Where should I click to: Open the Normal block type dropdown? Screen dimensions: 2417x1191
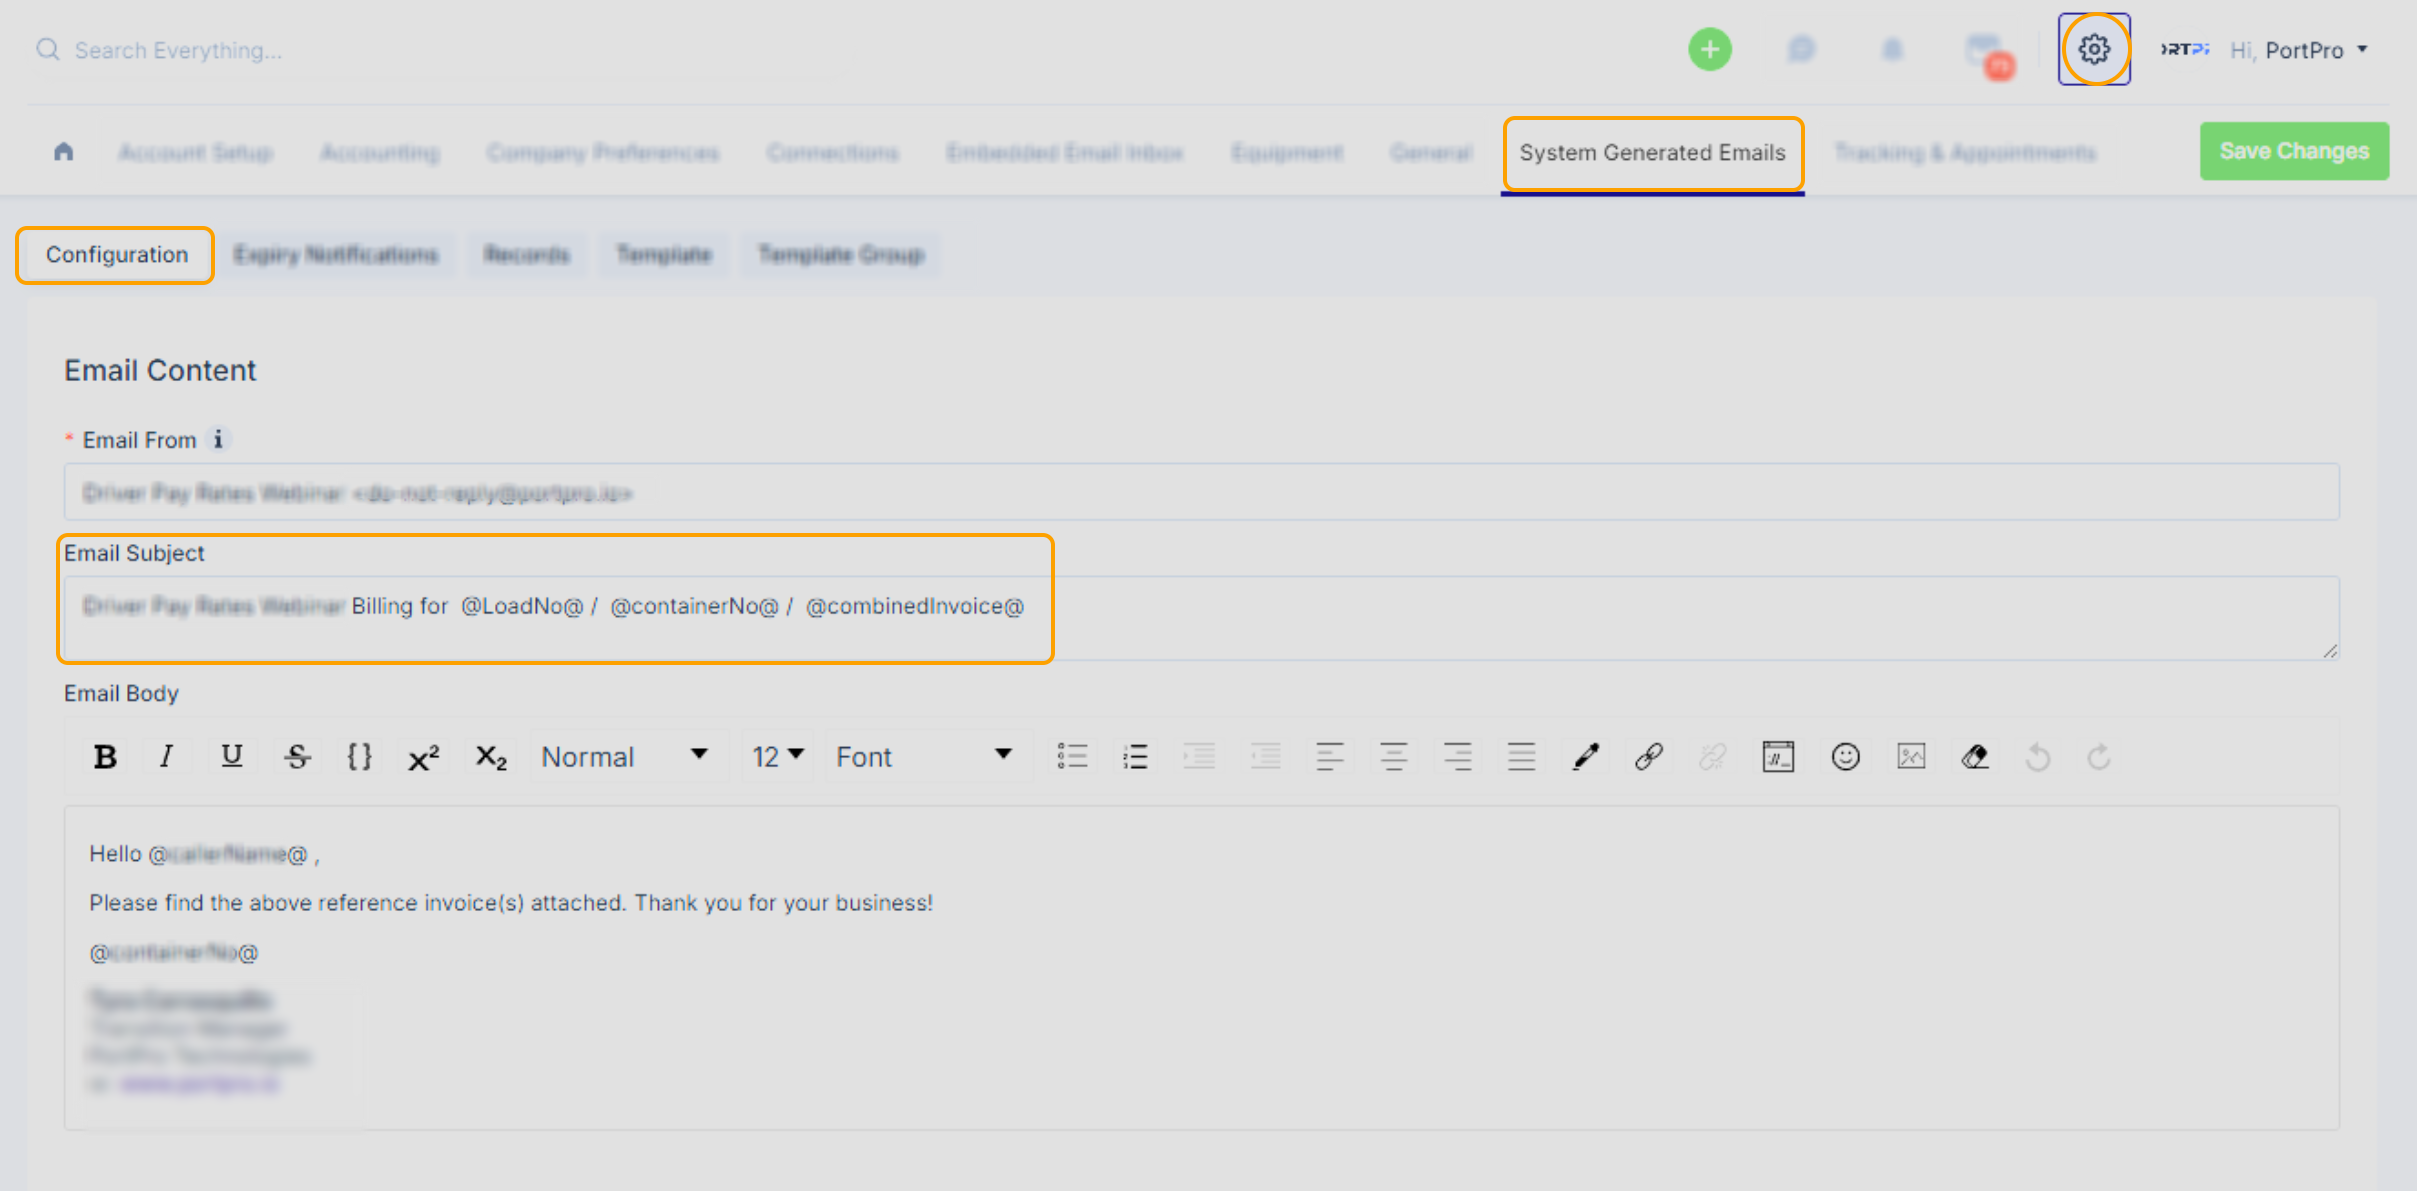[x=624, y=757]
